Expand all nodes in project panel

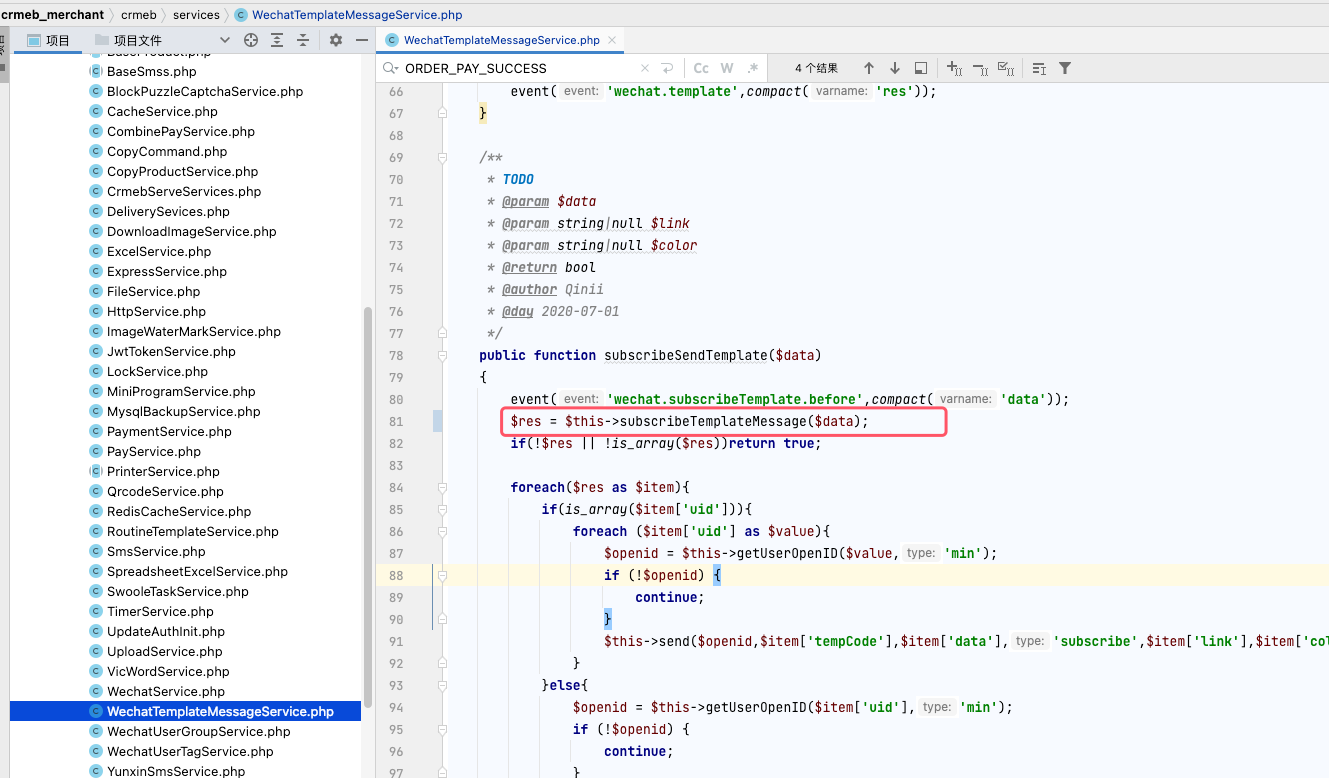click(x=277, y=40)
